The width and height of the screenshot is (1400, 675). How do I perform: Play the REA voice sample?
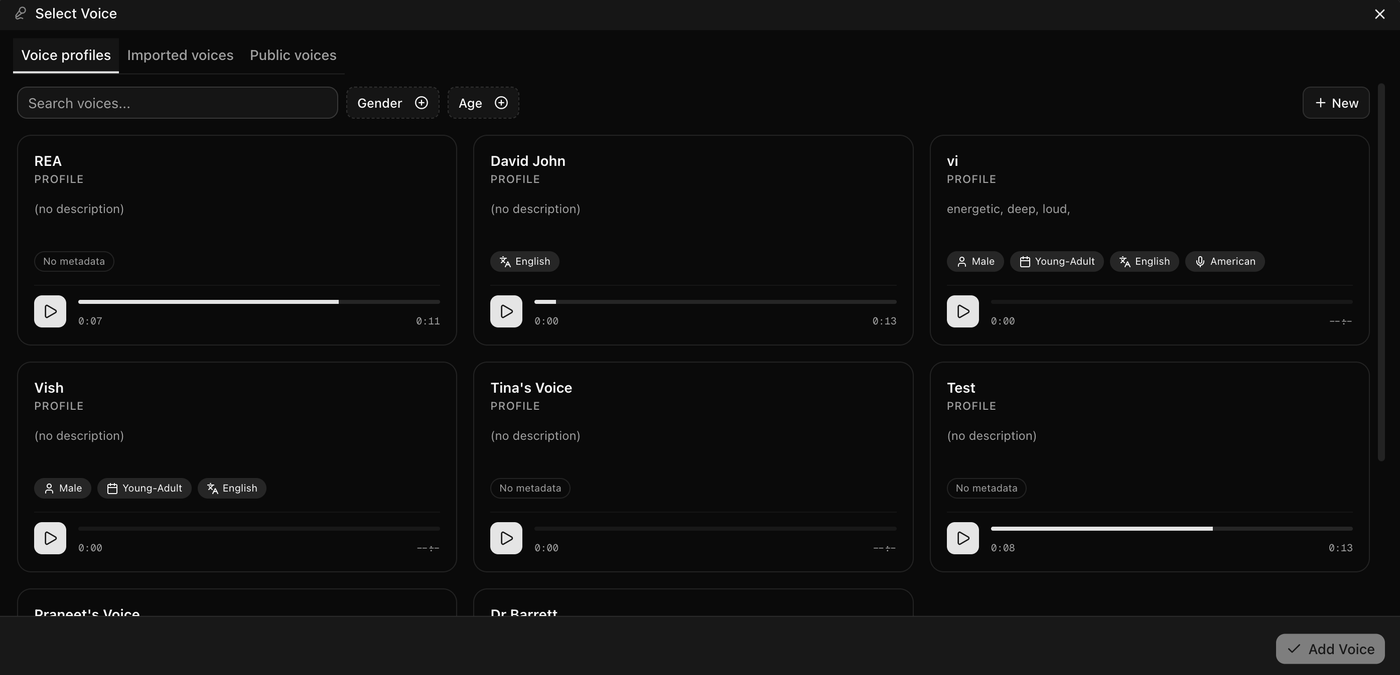(x=50, y=311)
